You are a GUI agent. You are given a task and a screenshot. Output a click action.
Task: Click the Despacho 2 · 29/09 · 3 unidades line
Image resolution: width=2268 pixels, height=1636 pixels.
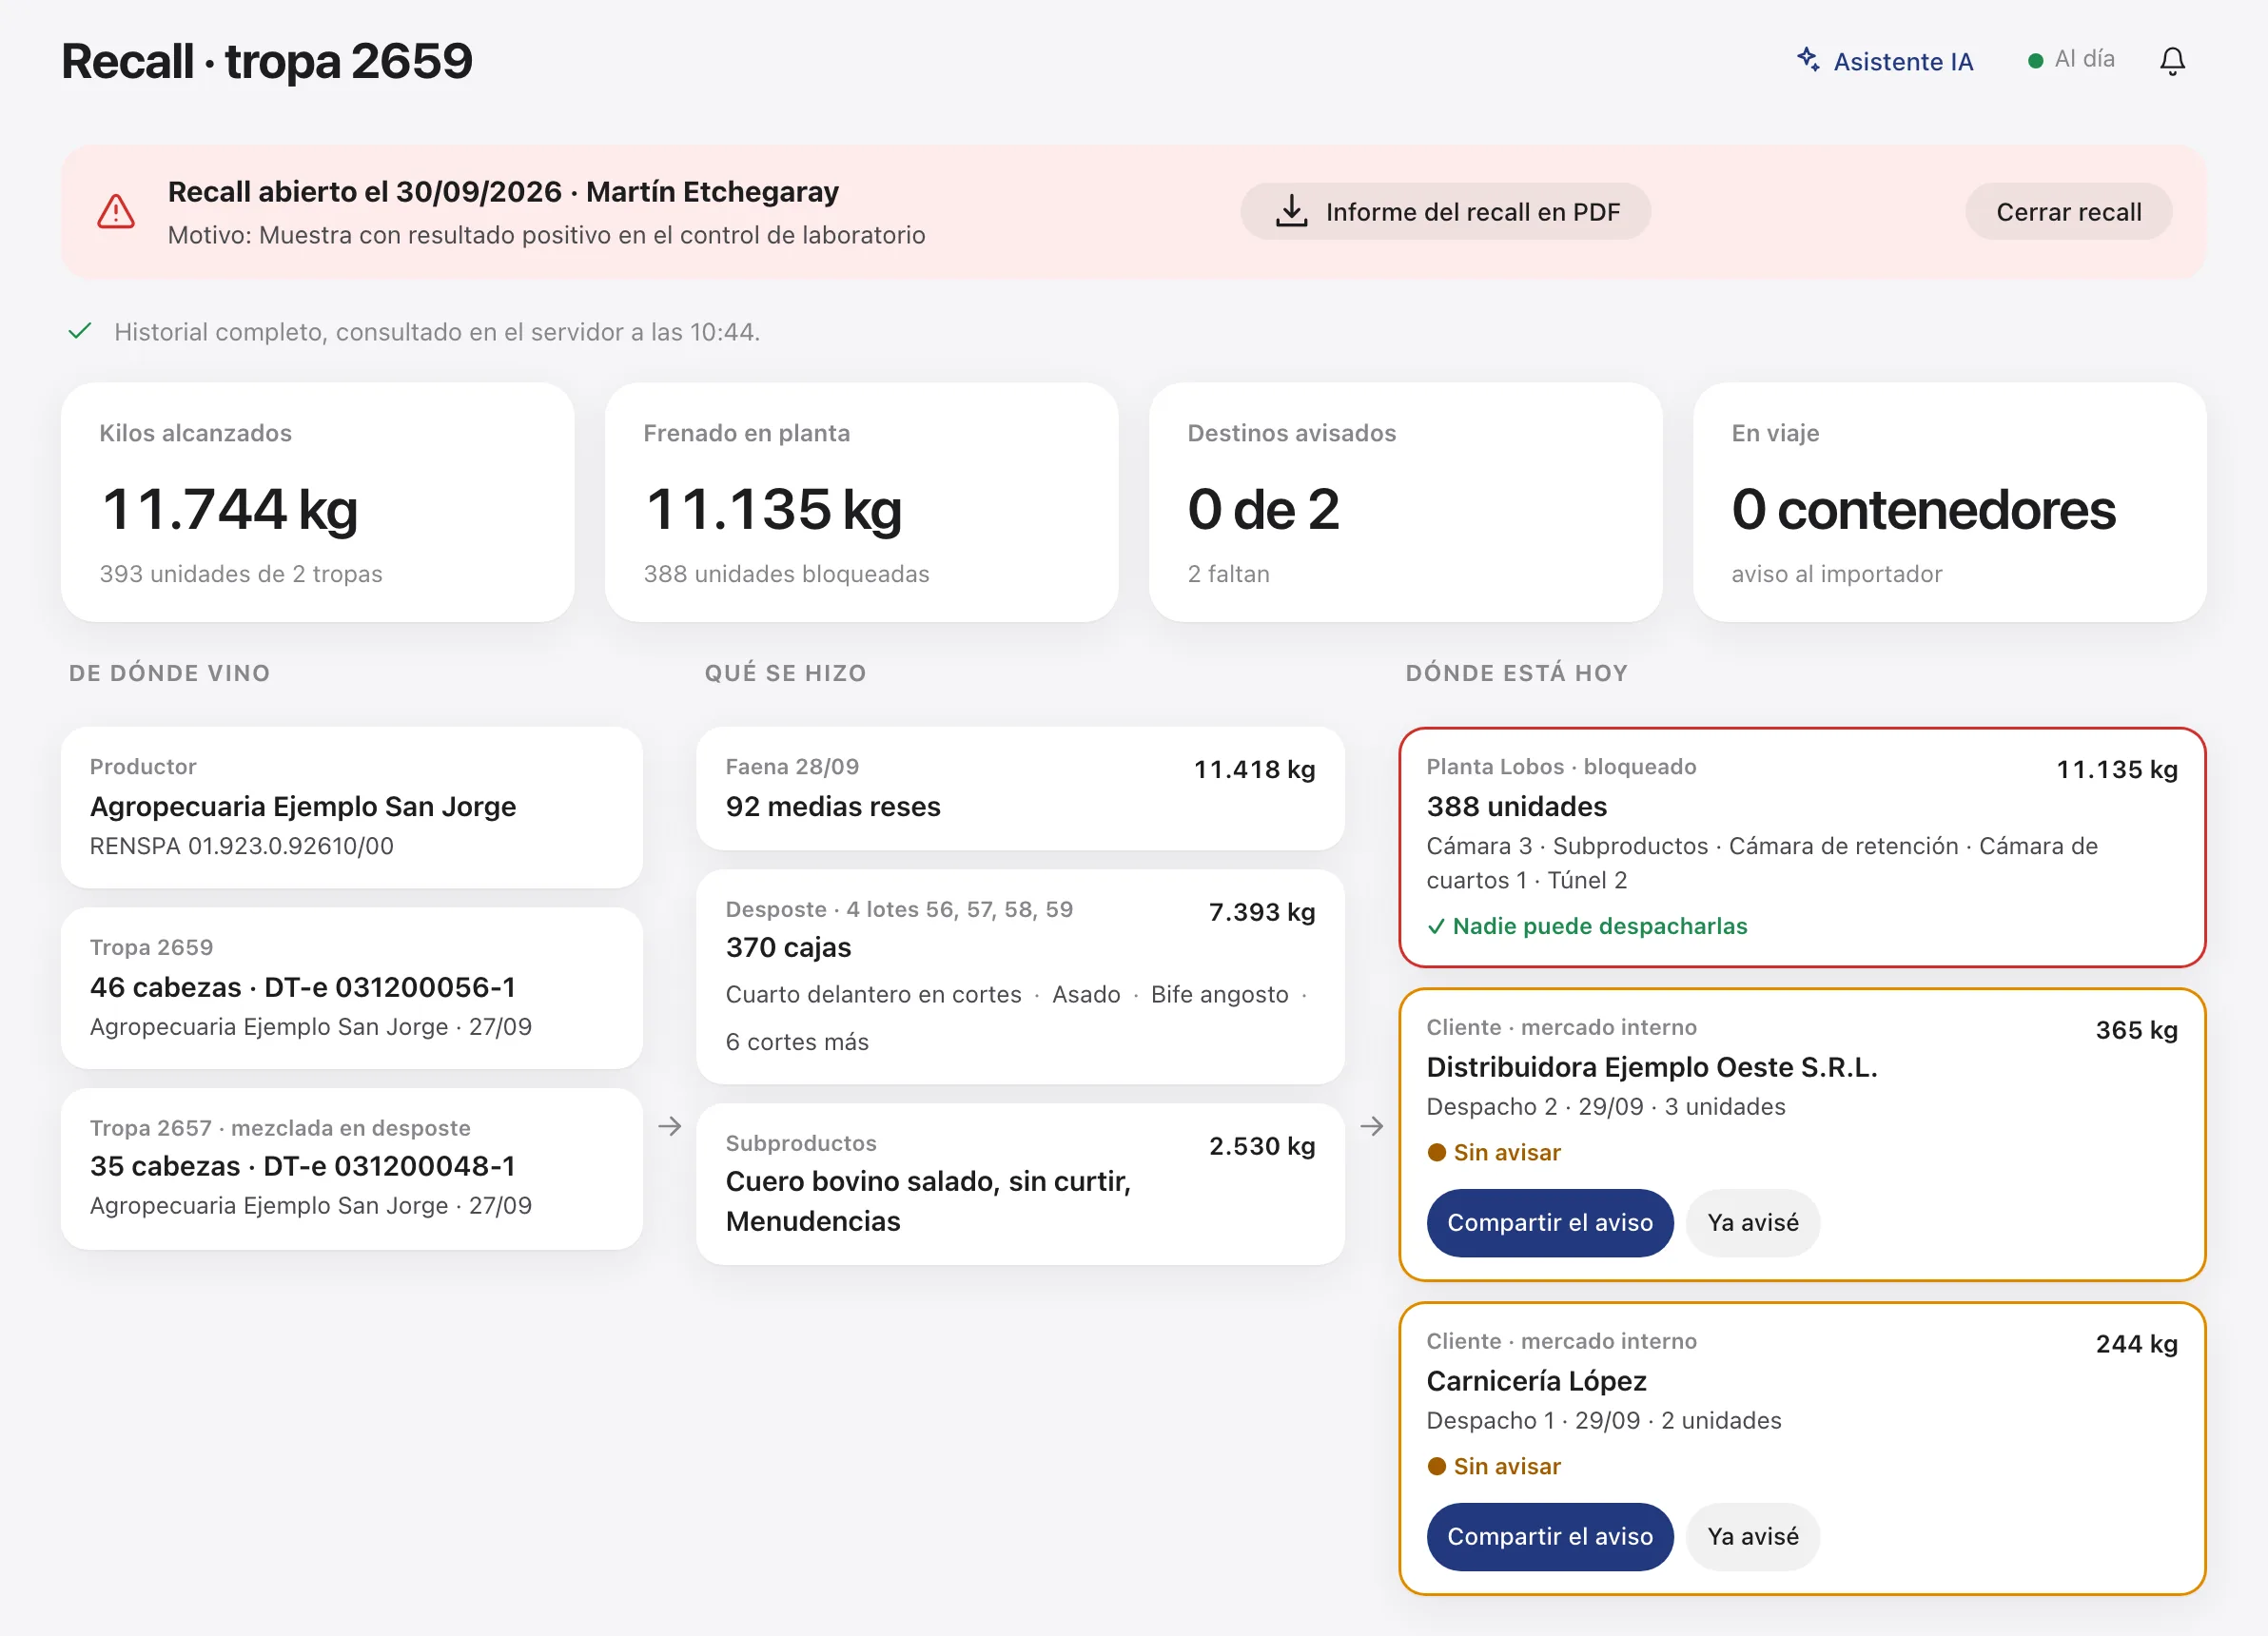pyautogui.click(x=1605, y=1106)
